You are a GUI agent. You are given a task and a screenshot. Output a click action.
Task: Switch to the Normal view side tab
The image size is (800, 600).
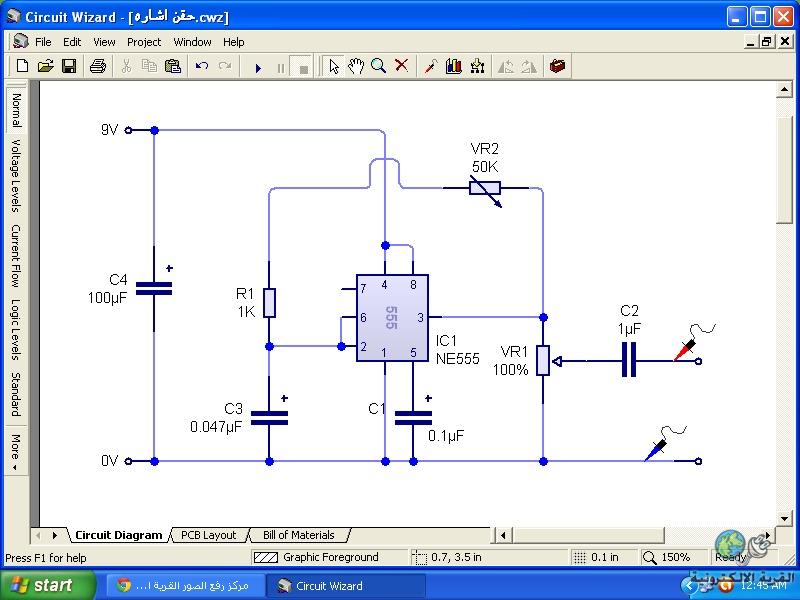click(16, 110)
